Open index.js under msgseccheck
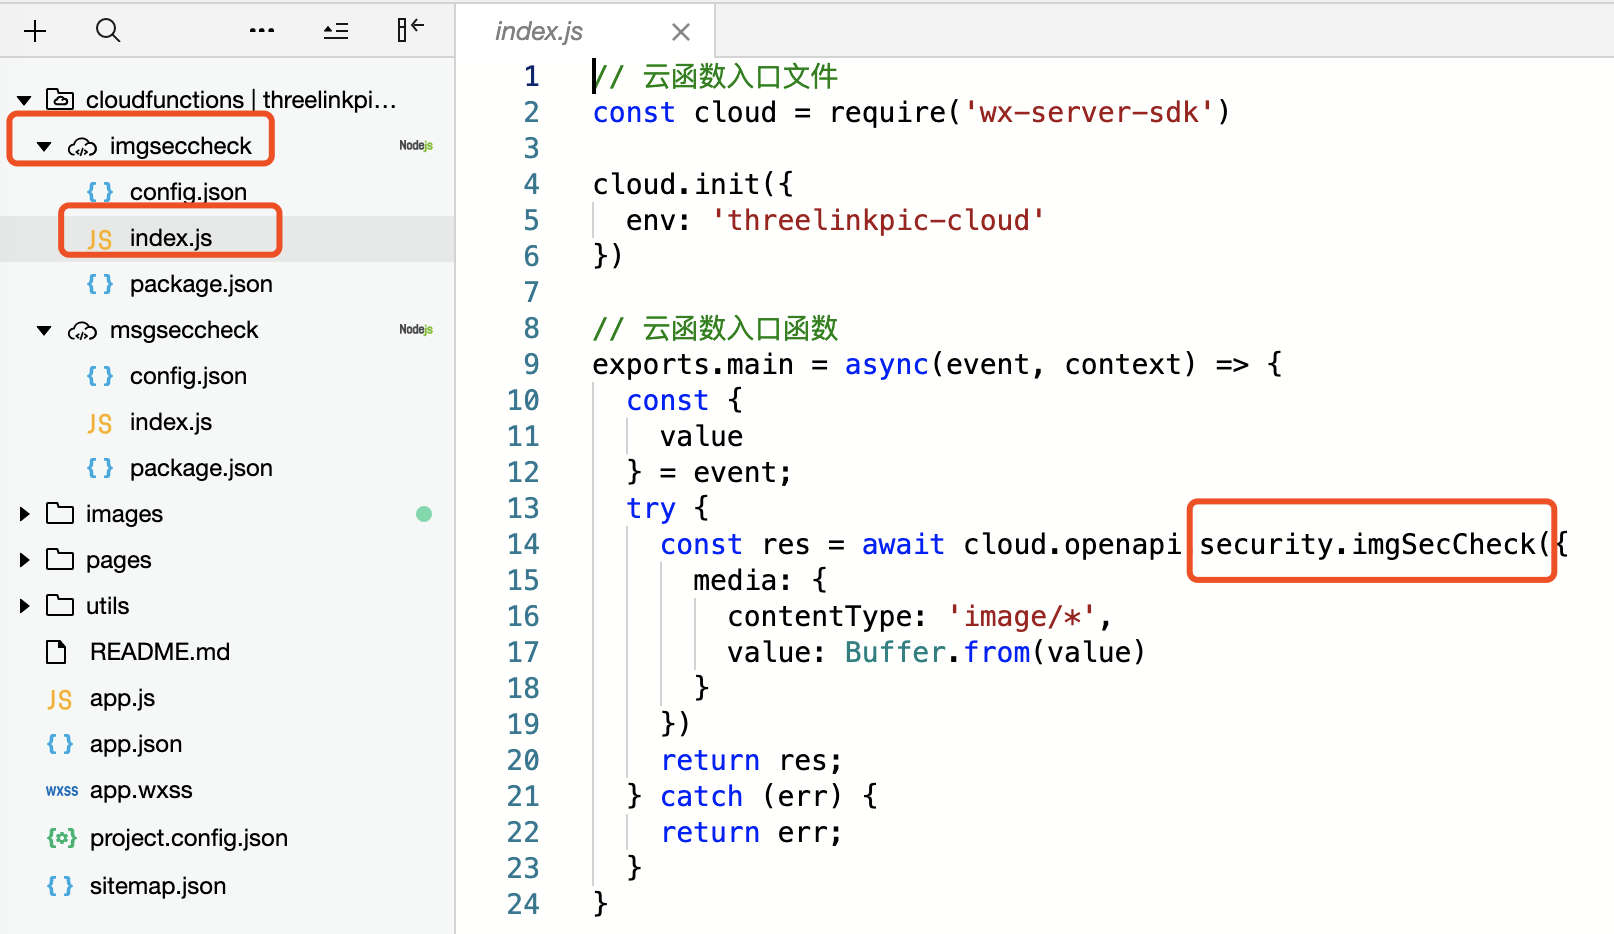 tap(171, 422)
